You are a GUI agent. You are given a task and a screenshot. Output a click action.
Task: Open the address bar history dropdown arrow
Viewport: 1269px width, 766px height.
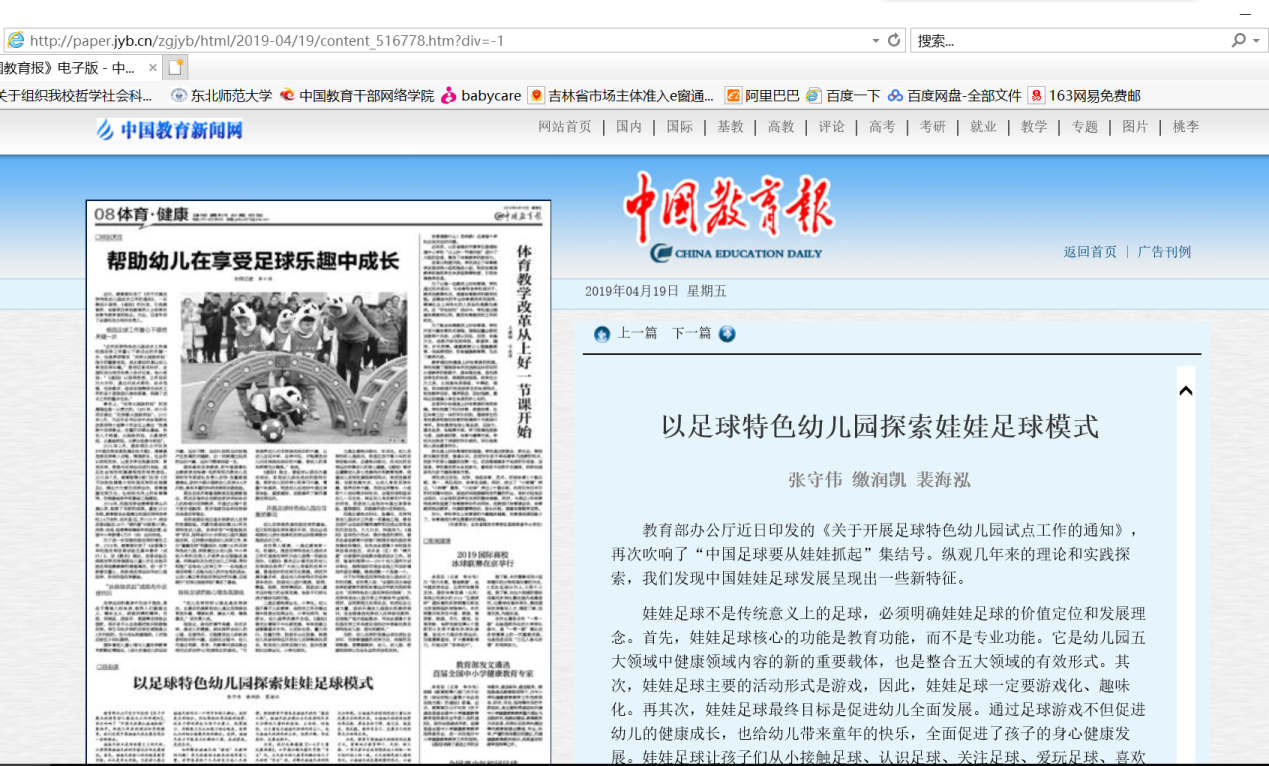pyautogui.click(x=876, y=41)
